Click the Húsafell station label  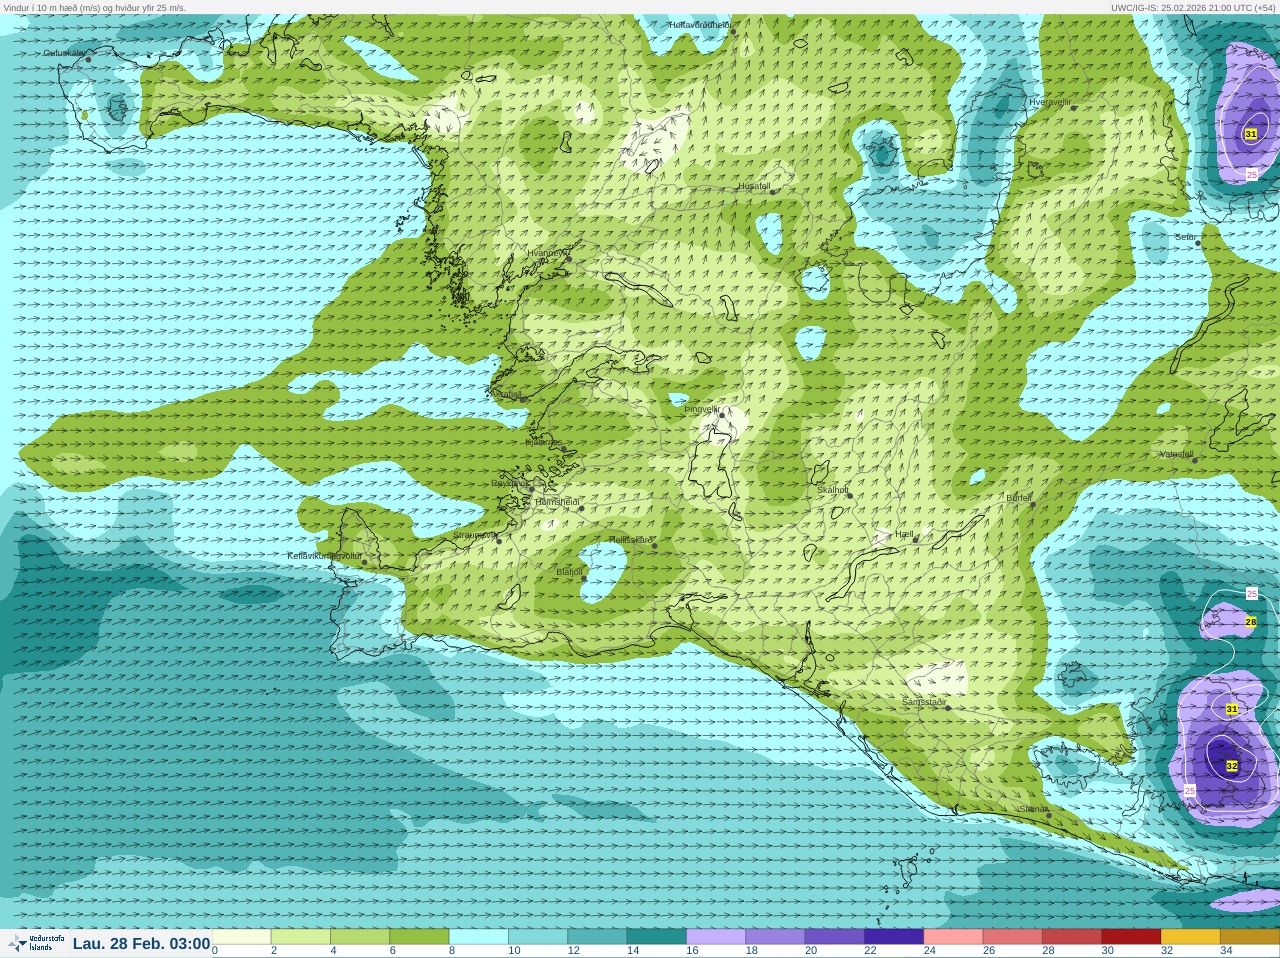click(754, 186)
